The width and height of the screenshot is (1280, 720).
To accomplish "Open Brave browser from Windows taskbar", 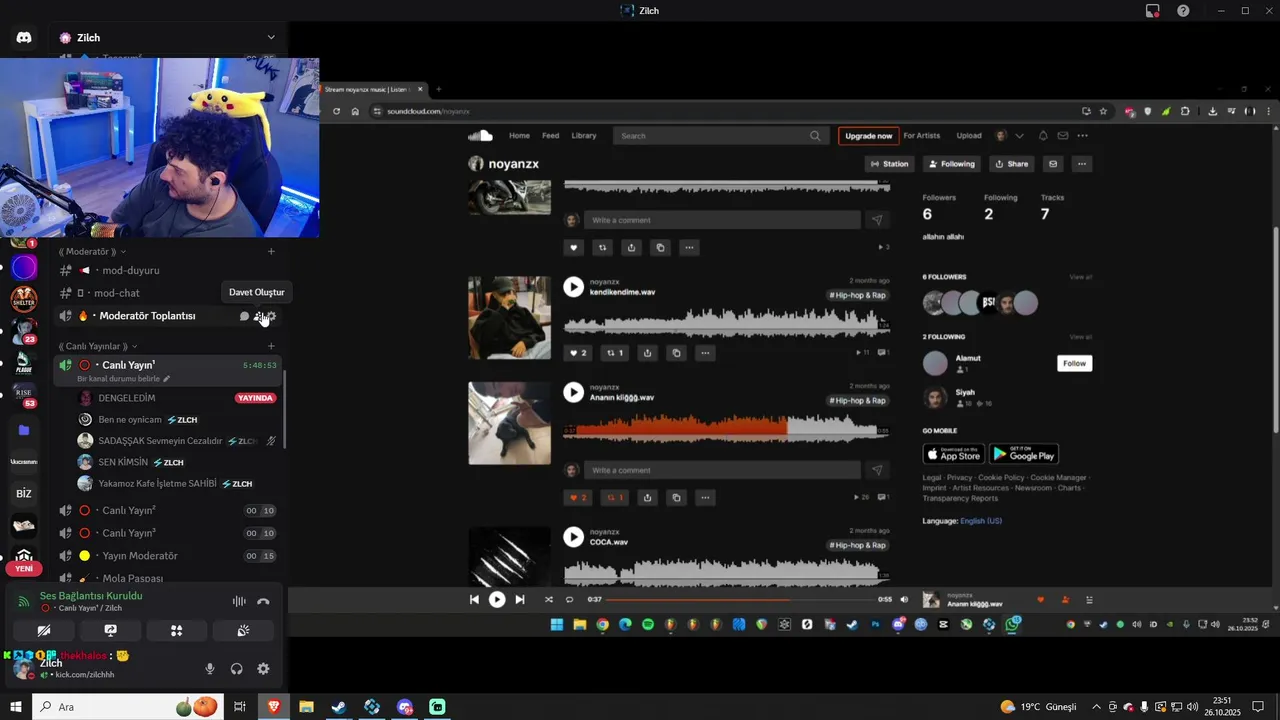I will click(x=274, y=707).
